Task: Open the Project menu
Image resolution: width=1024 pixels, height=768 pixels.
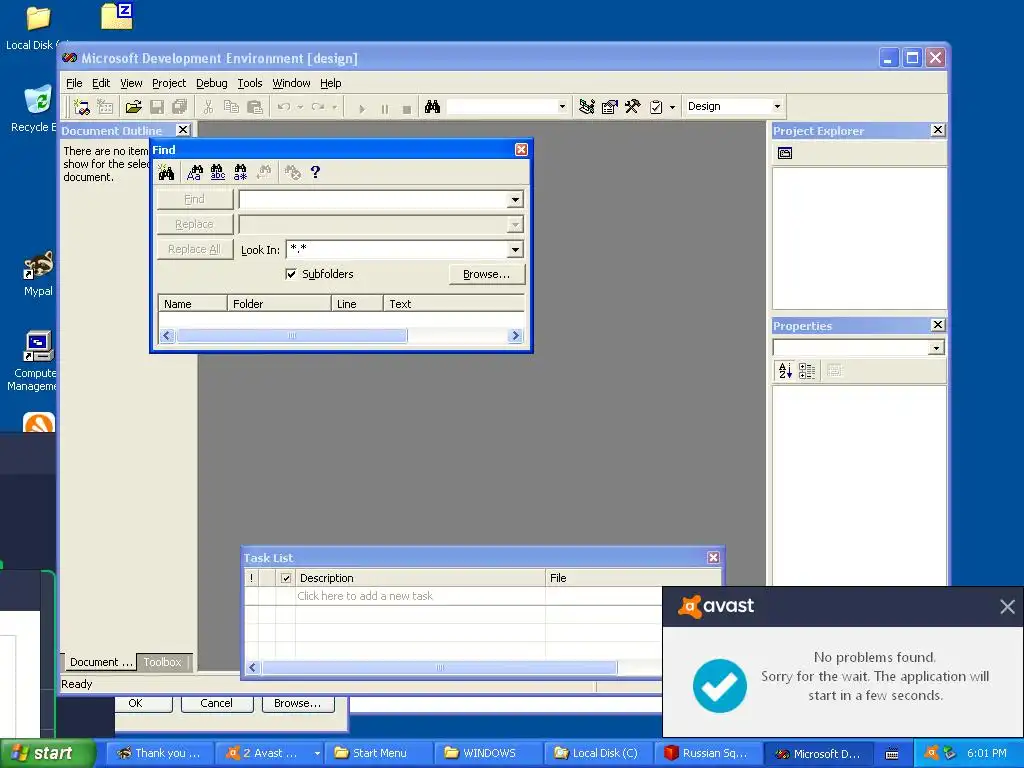Action: coord(169,83)
